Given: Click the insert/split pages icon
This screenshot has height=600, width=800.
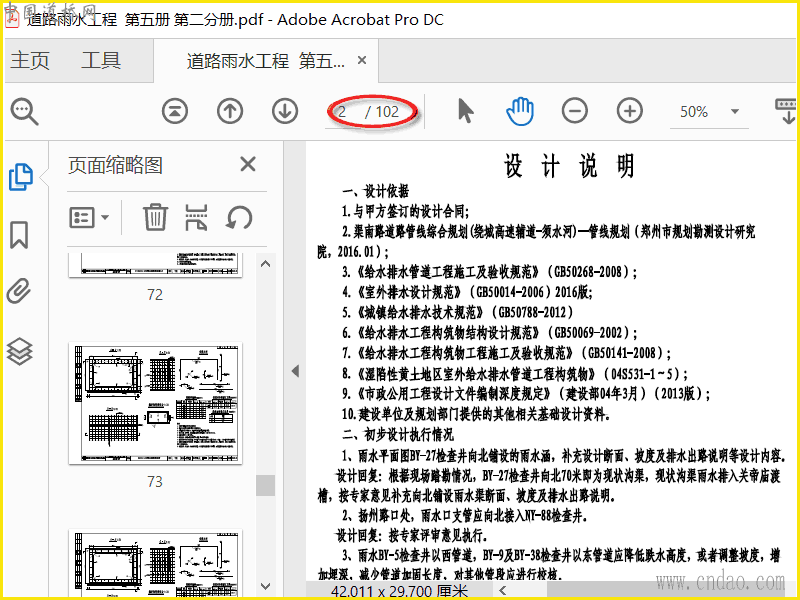Looking at the screenshot, I should 196,217.
